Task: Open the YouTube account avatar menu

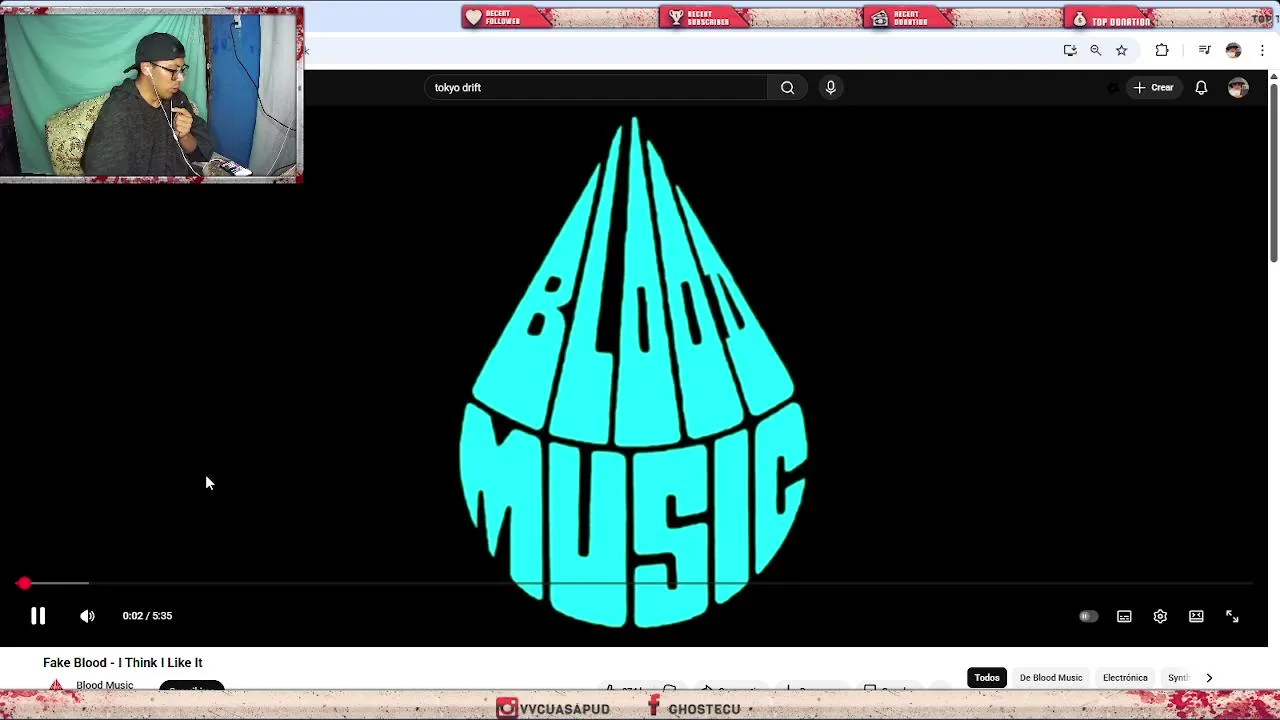Action: 1238,87
